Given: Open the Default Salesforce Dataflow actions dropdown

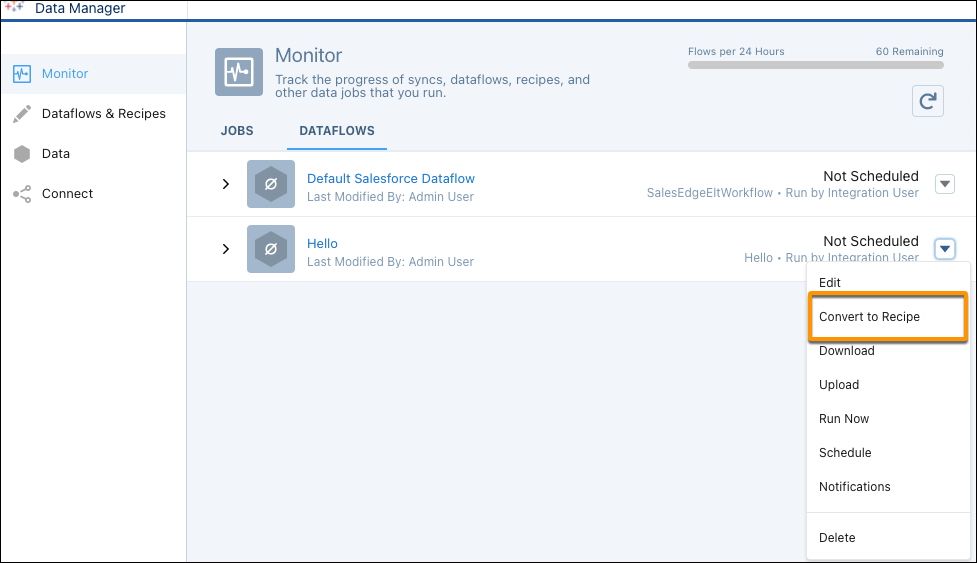Looking at the screenshot, I should (x=945, y=184).
